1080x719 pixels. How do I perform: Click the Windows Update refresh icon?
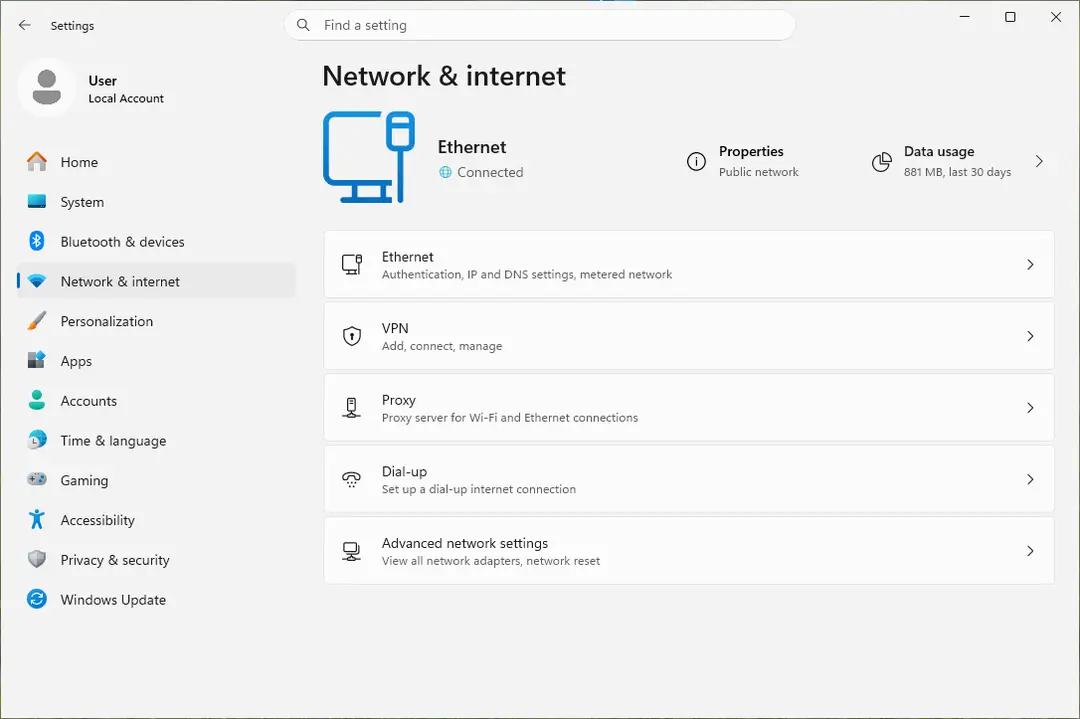tap(37, 599)
